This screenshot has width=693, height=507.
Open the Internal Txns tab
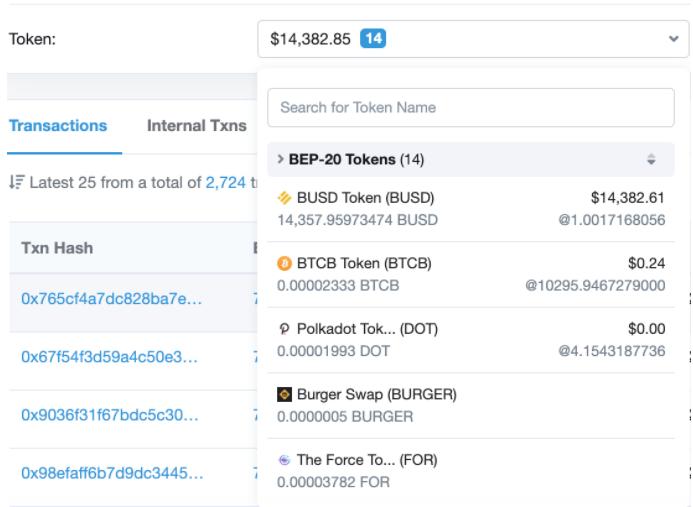coord(197,126)
